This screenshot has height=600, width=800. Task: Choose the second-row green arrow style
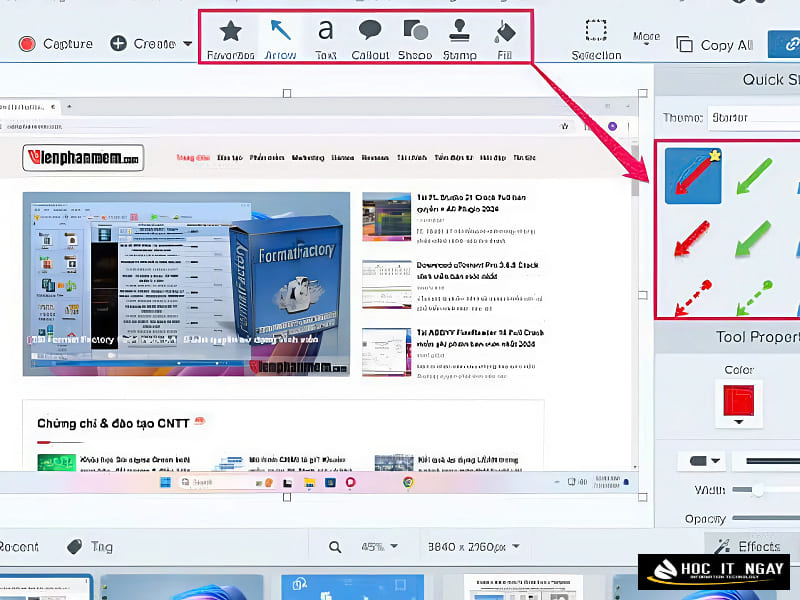[753, 238]
